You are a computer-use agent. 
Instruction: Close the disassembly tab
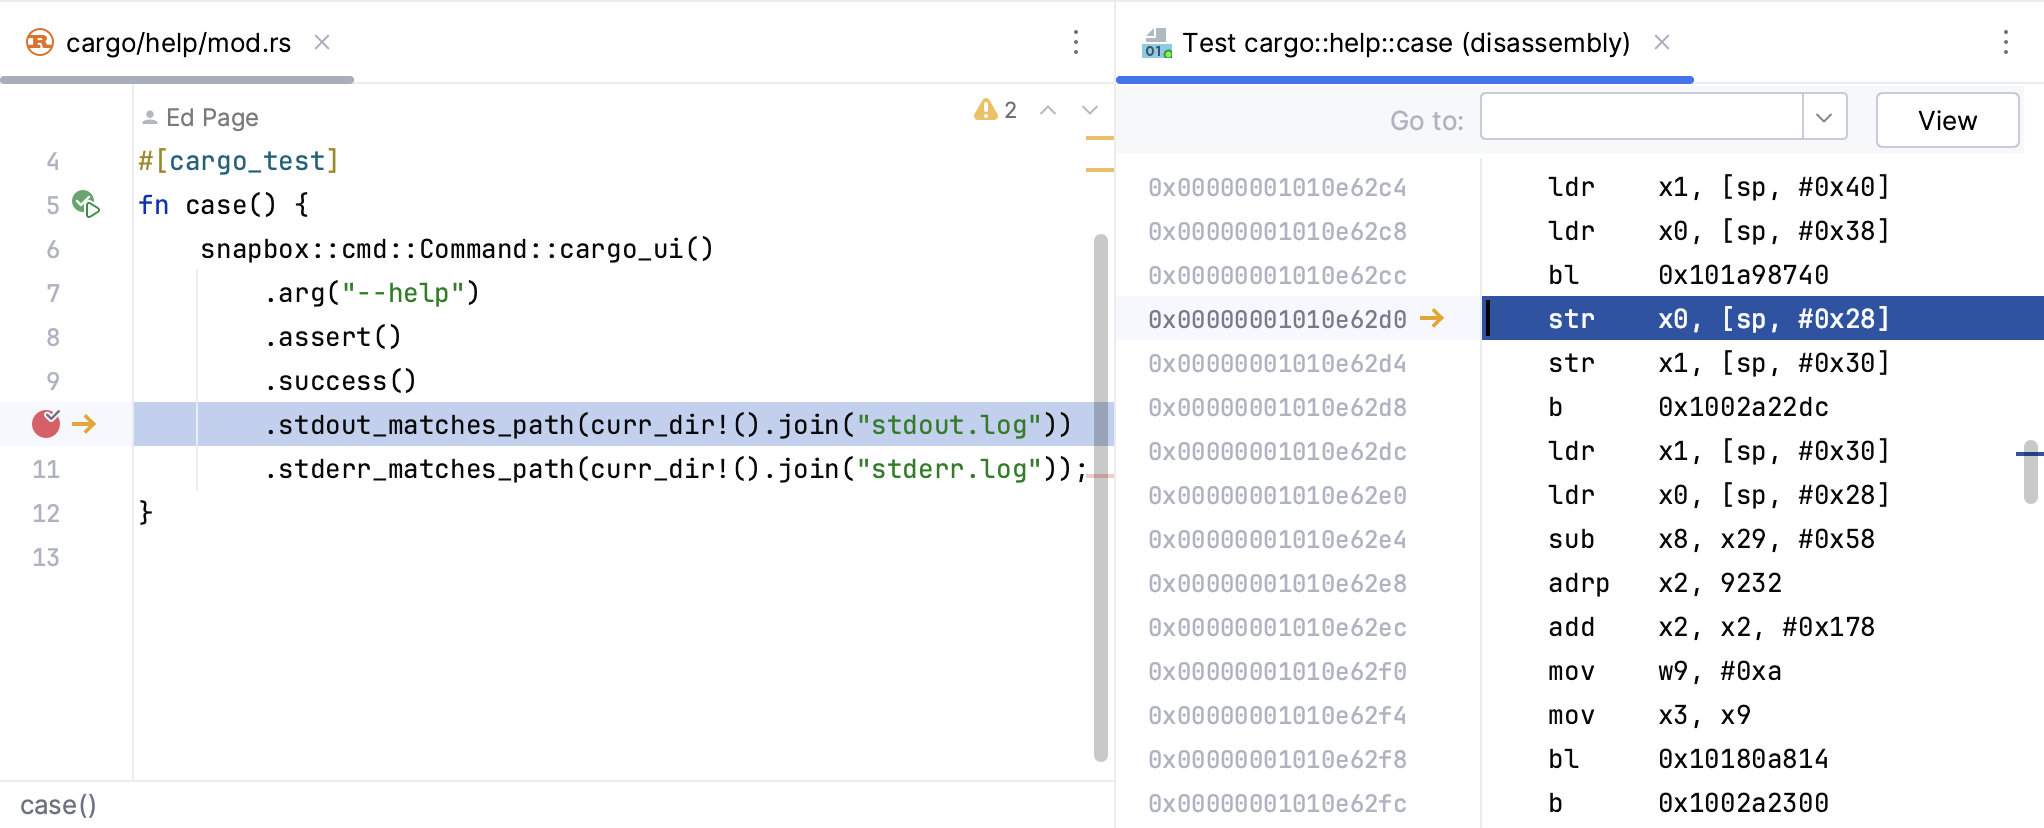click(x=1662, y=42)
